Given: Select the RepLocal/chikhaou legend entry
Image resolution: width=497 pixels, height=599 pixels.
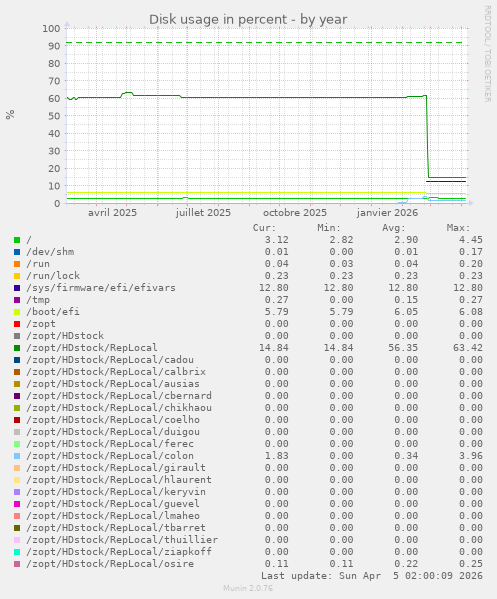Looking at the screenshot, I should tap(119, 408).
